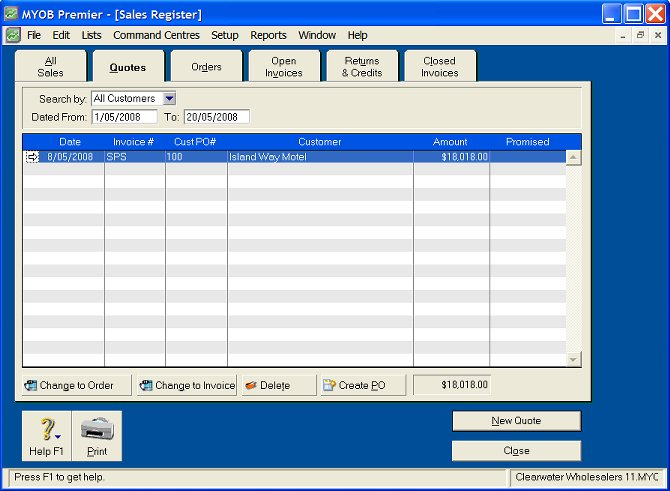Select the Cust PO# cell 100

coord(196,157)
